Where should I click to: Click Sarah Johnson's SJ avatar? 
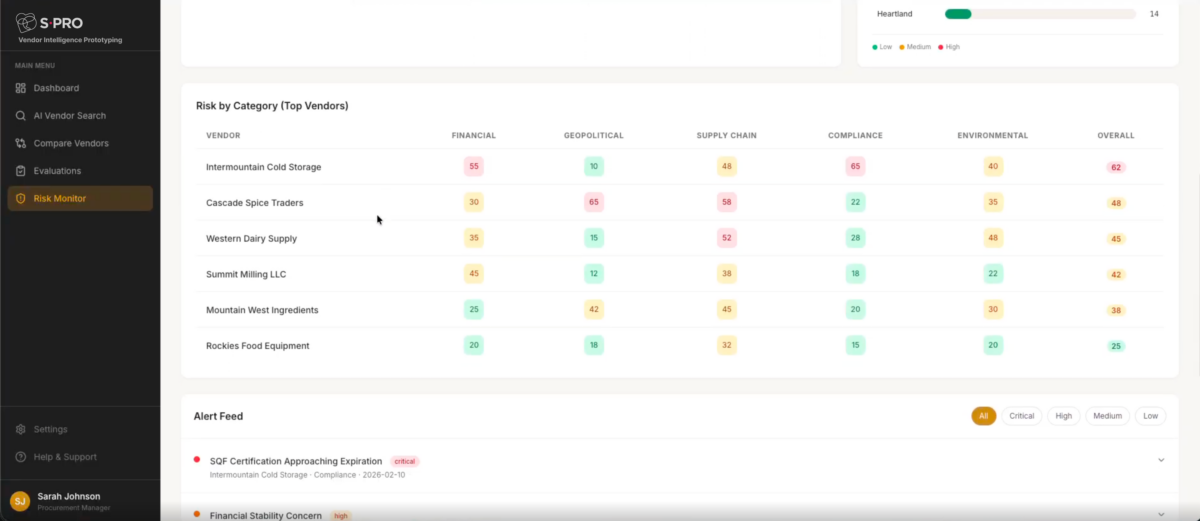tap(20, 501)
